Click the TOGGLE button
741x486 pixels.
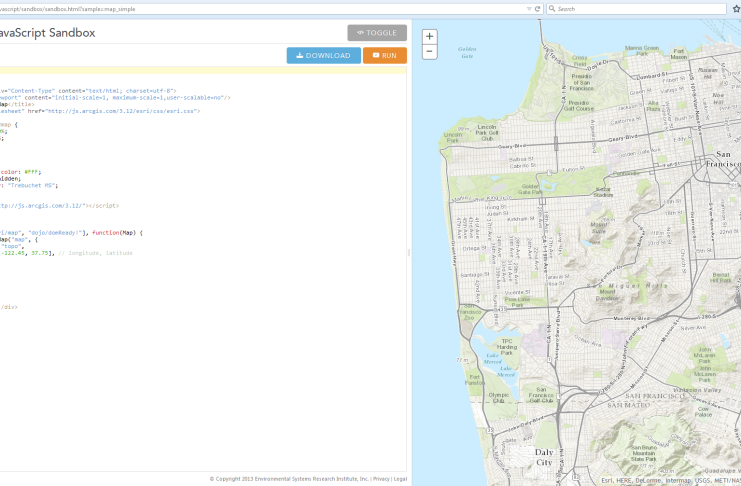377,33
